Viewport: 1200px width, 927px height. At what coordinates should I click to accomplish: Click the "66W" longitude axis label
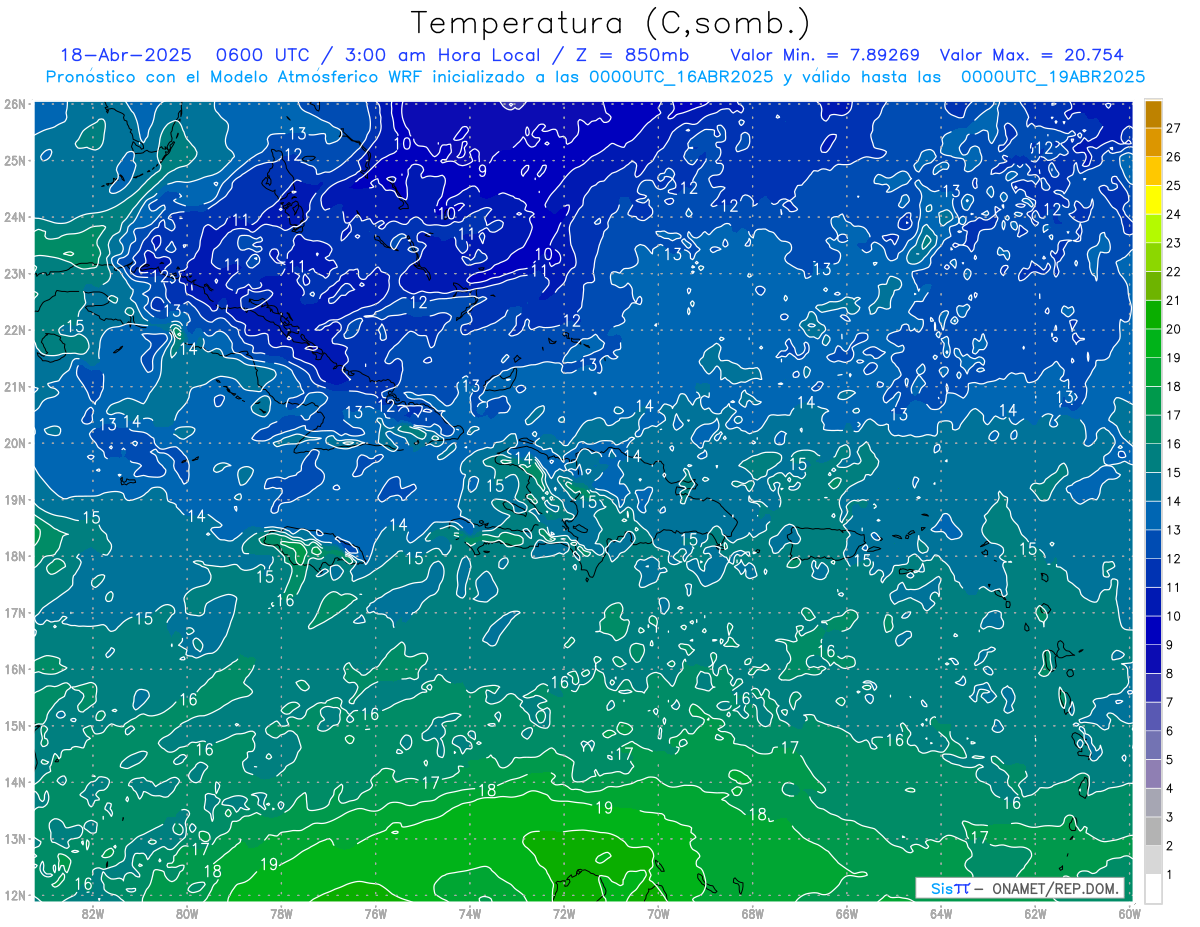click(x=846, y=912)
